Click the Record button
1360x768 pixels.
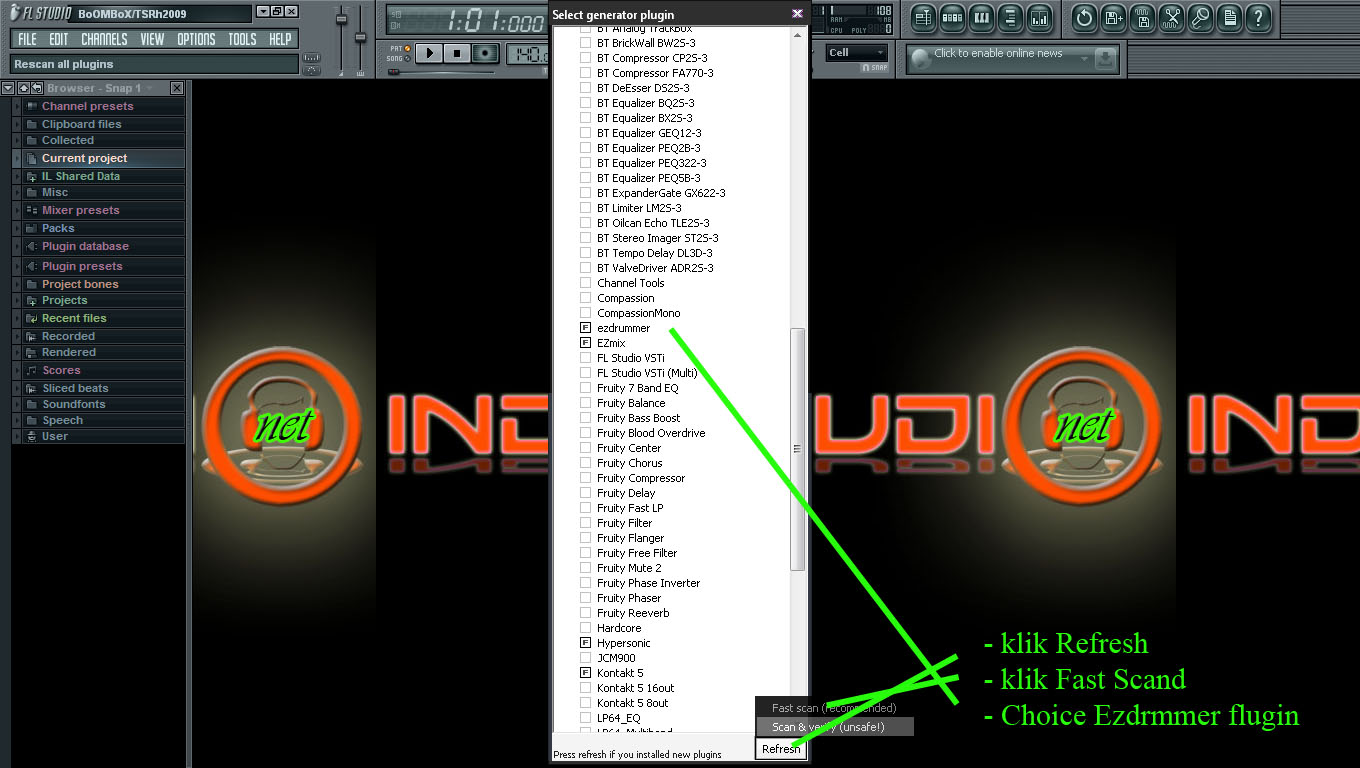coord(485,53)
